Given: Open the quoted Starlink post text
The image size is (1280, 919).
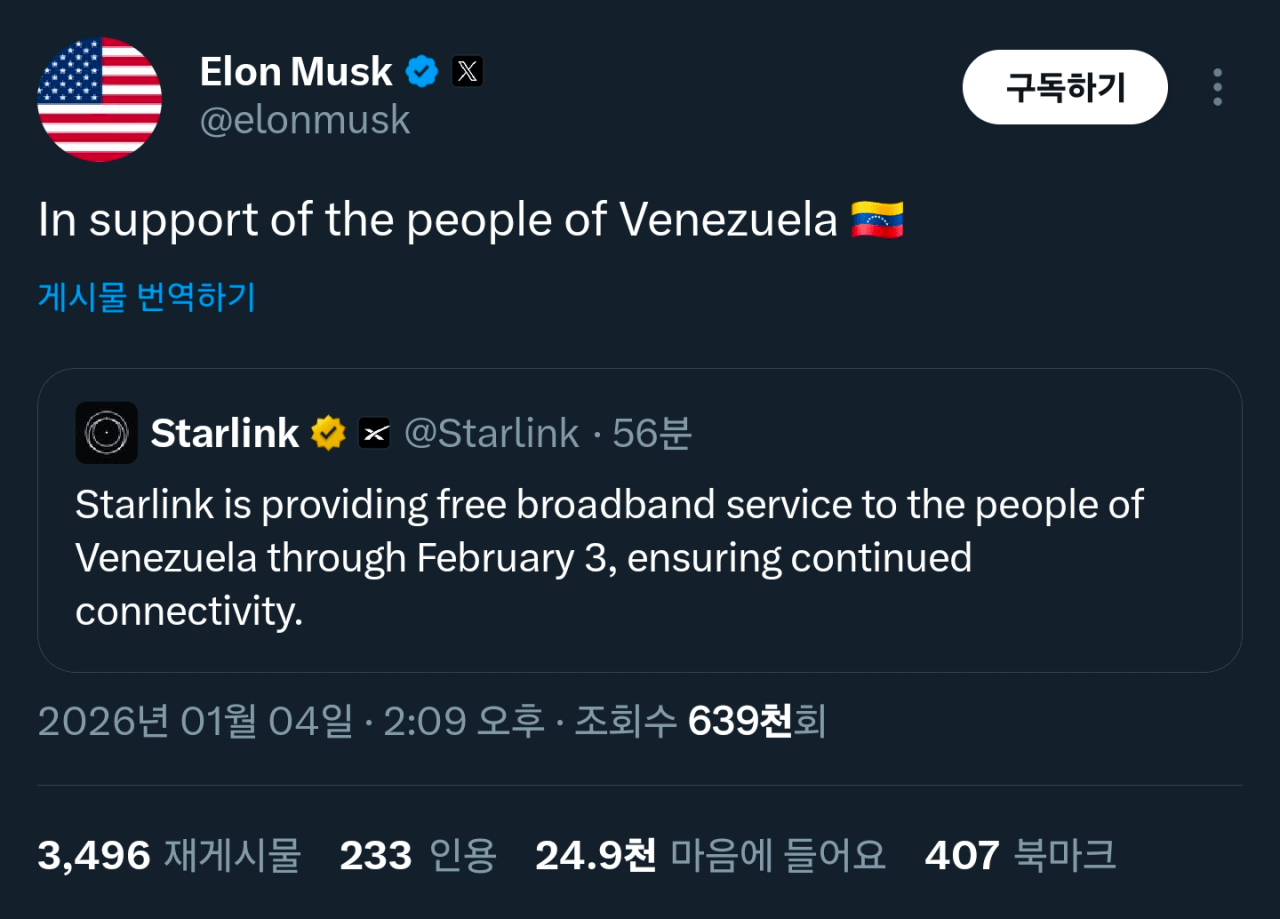Looking at the screenshot, I should click(608, 558).
